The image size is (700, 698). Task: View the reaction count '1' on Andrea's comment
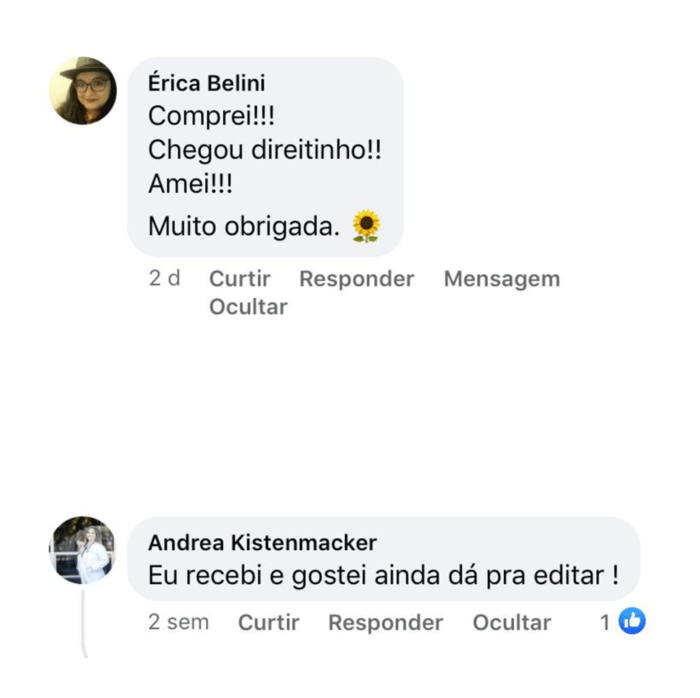pyautogui.click(x=605, y=622)
